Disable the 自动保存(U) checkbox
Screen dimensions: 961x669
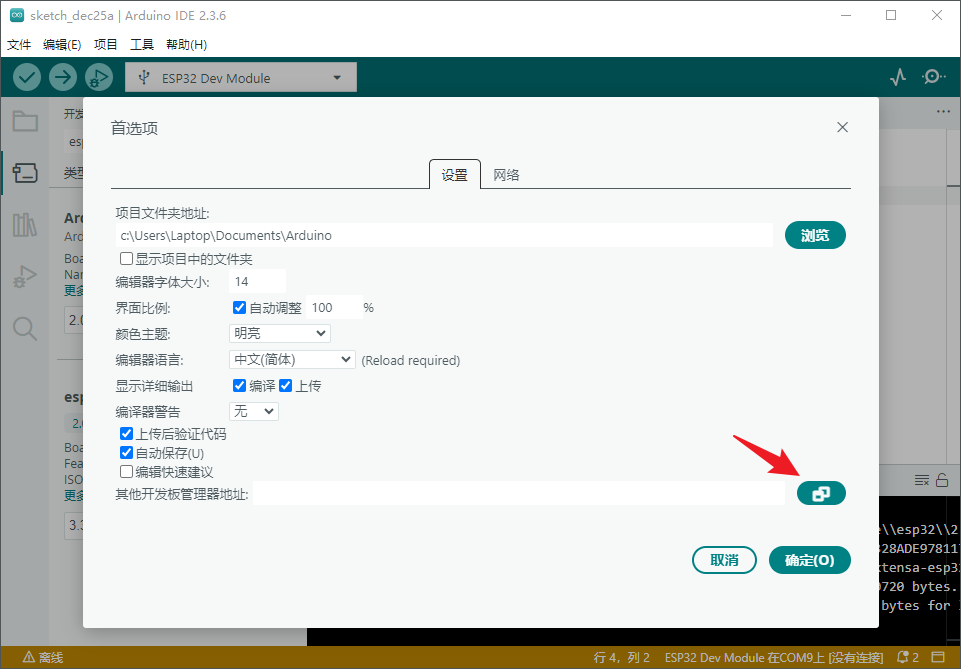point(126,452)
